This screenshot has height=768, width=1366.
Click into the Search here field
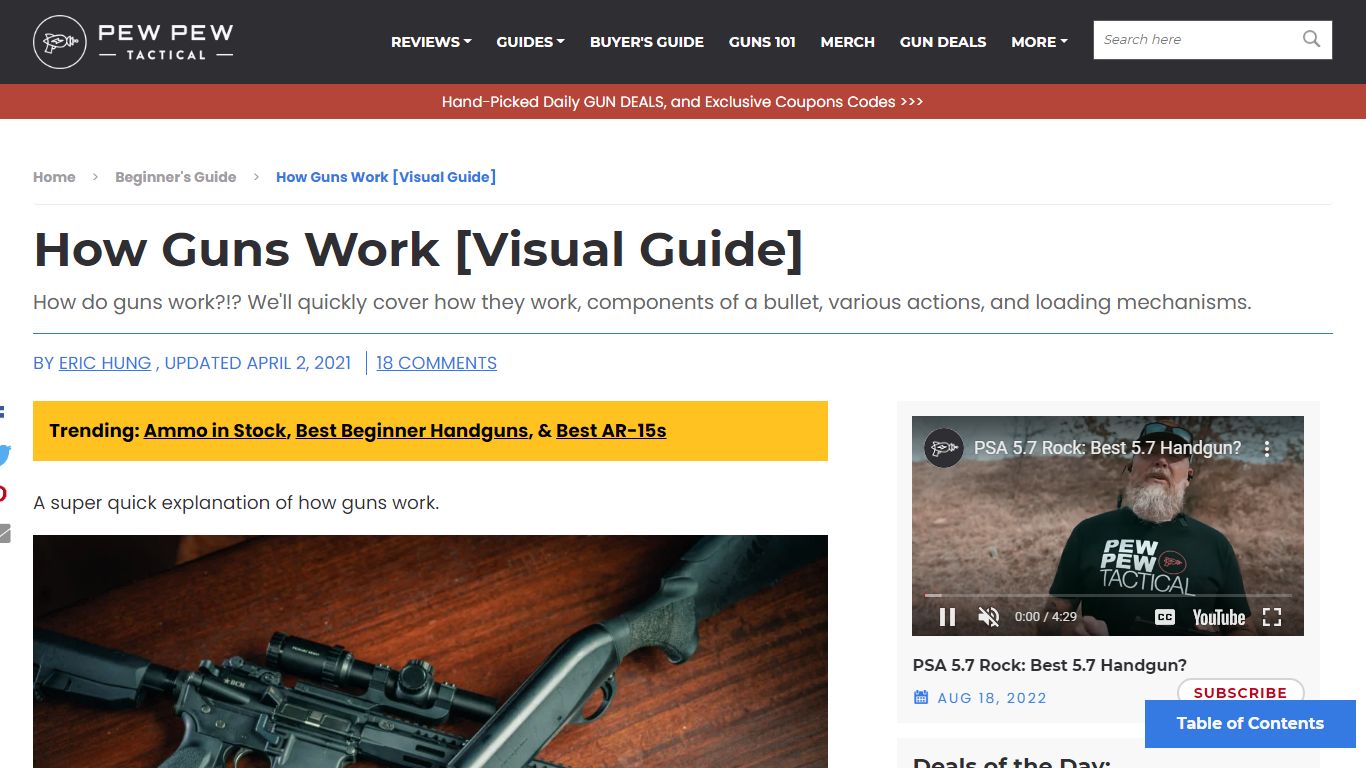(1195, 40)
